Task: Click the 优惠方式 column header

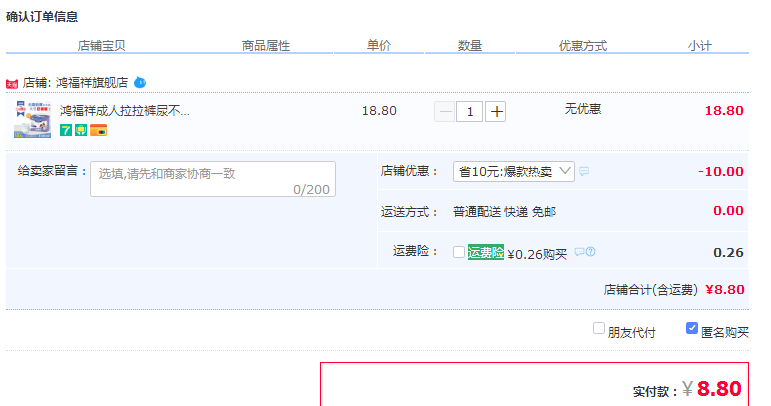Action: click(583, 46)
